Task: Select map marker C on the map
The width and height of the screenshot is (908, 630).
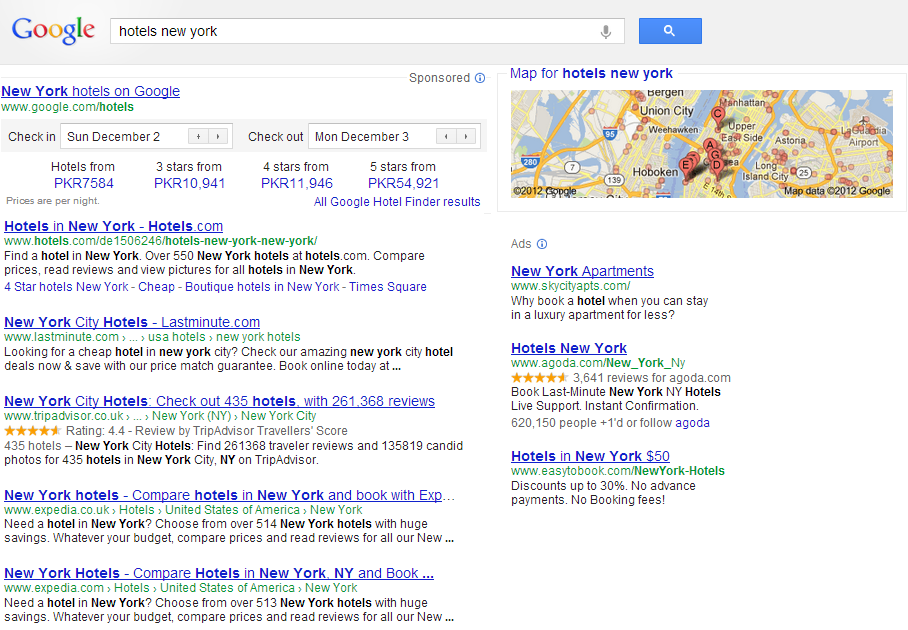Action: (717, 114)
